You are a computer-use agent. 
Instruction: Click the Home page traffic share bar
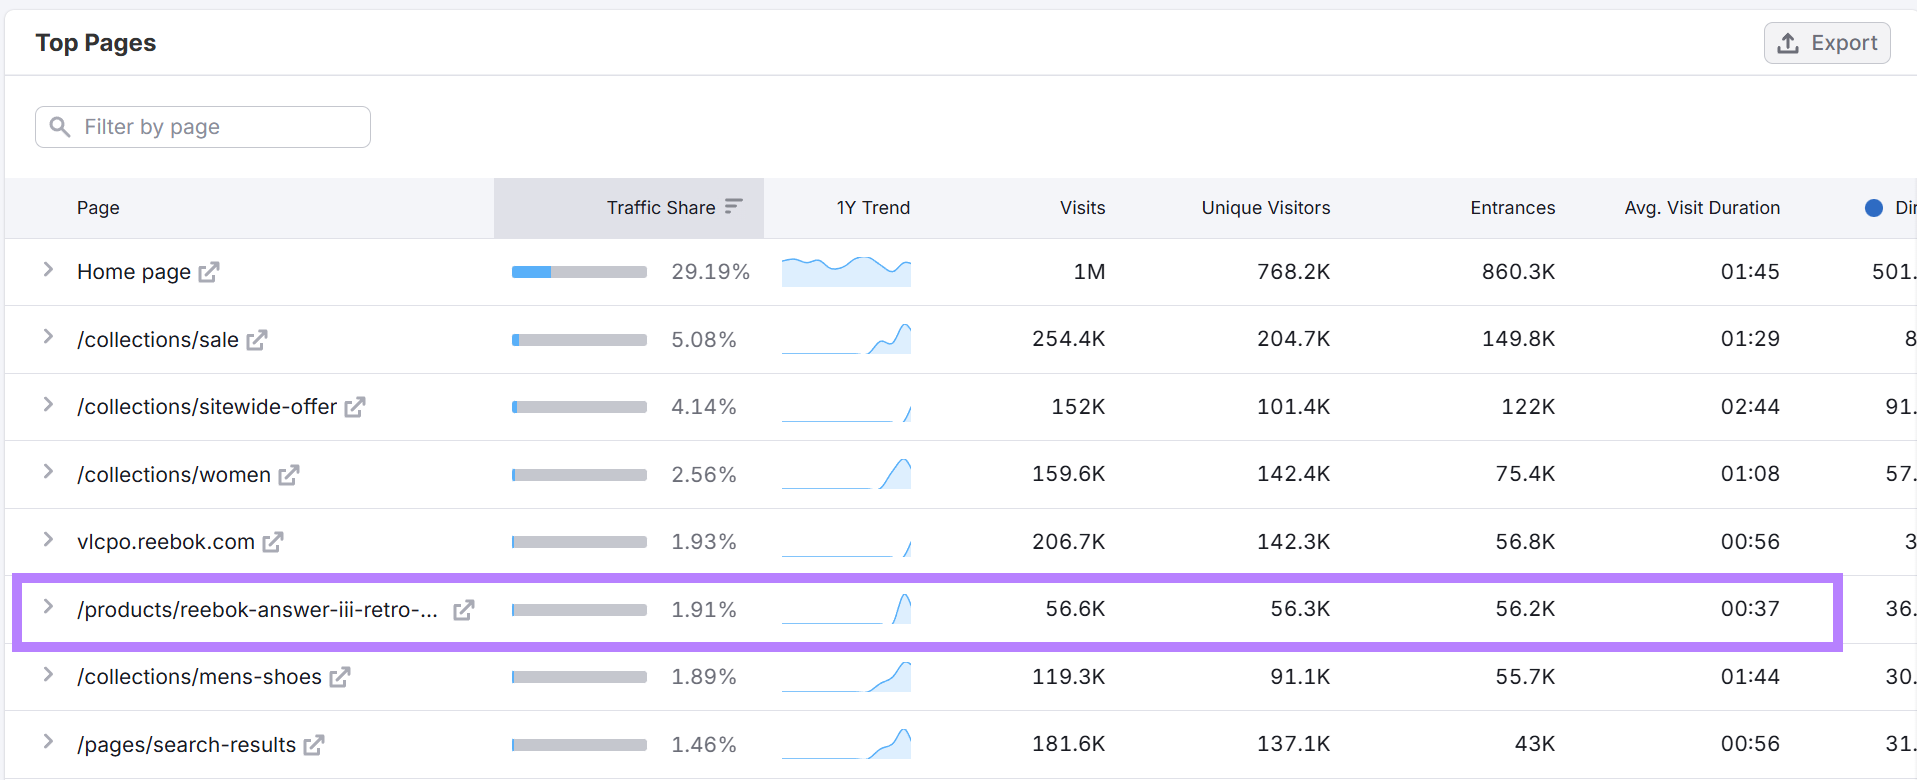coord(579,272)
